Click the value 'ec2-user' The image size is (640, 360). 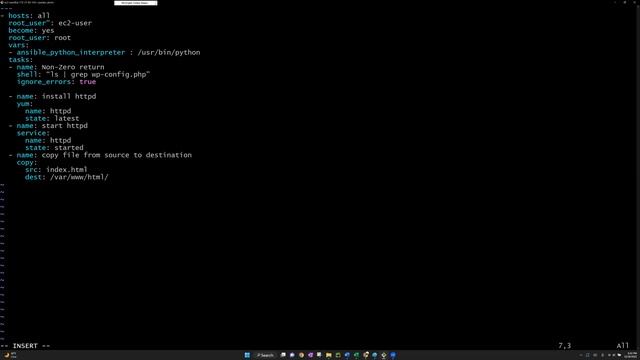click(75, 23)
